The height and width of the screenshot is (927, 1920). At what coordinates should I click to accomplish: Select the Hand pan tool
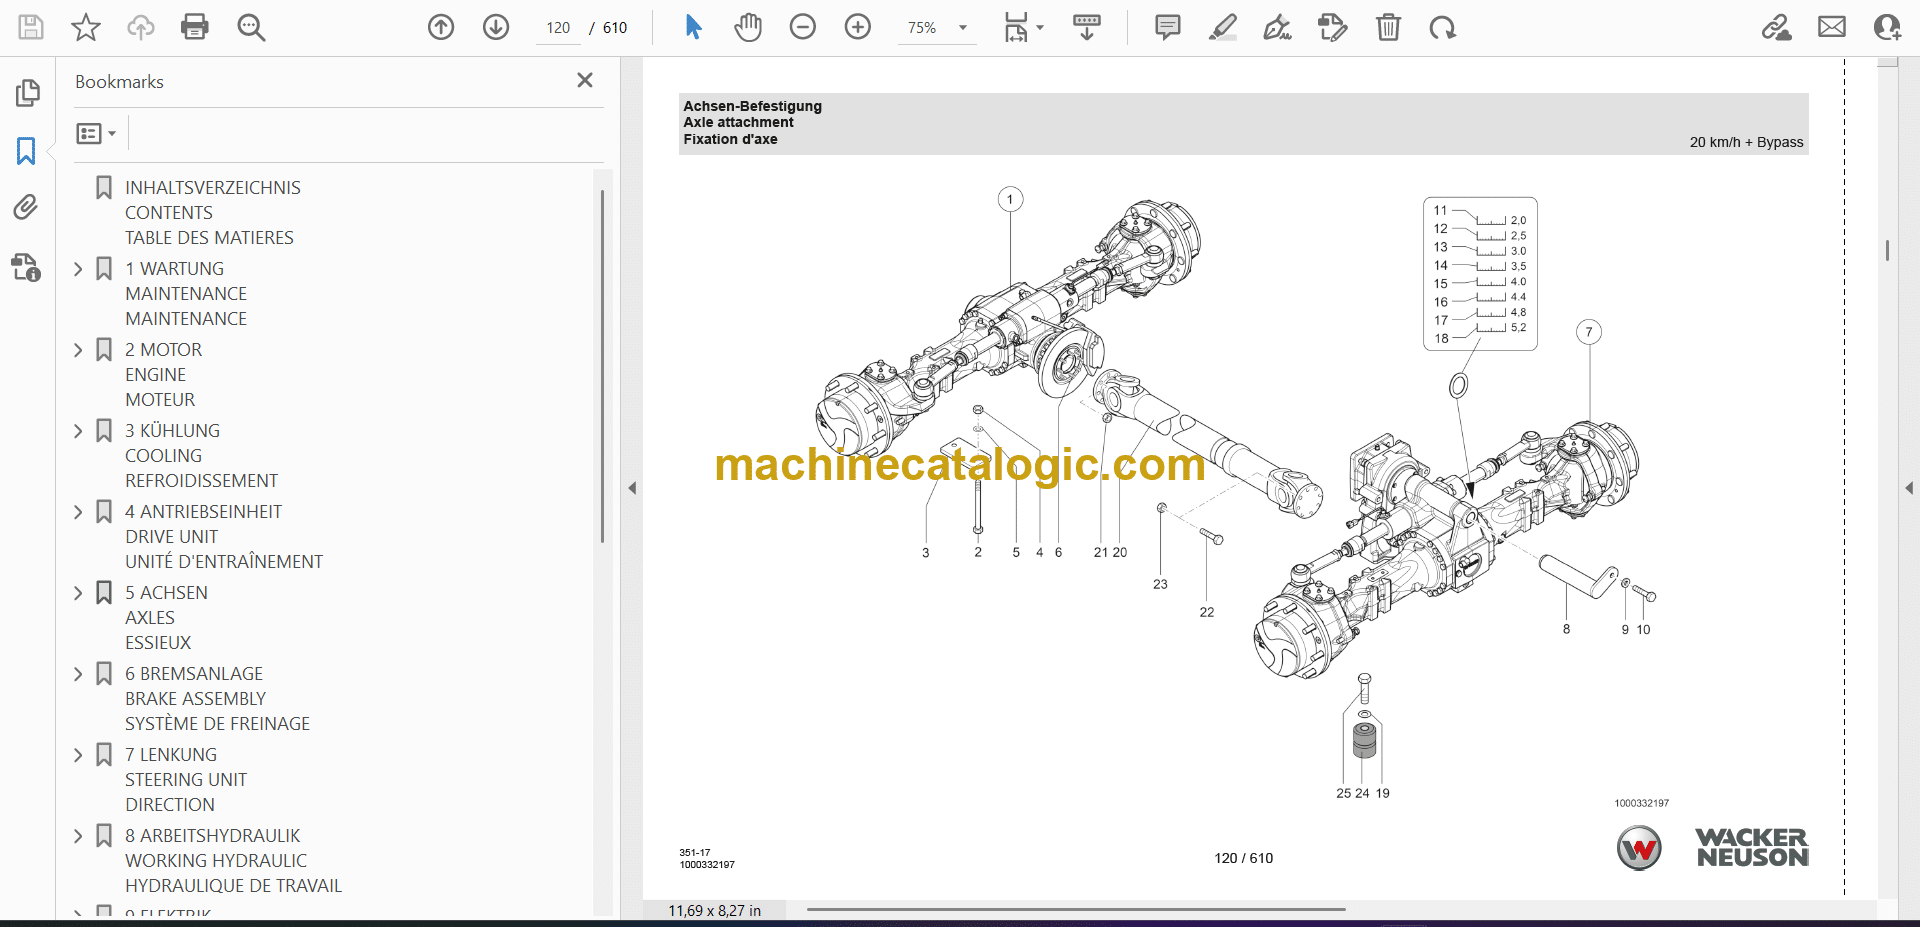(747, 27)
